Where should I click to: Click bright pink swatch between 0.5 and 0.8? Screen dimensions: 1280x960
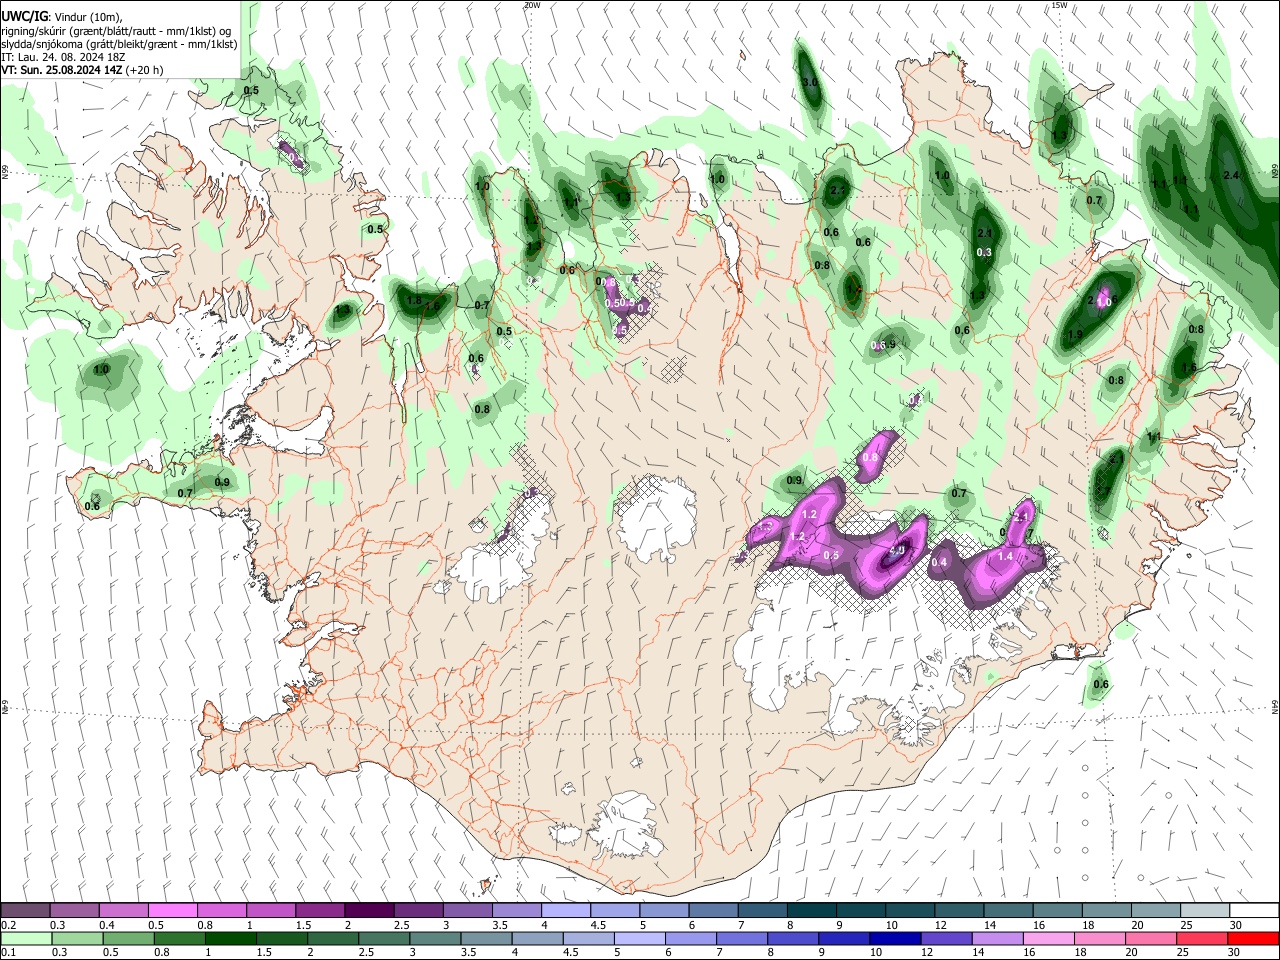click(172, 910)
